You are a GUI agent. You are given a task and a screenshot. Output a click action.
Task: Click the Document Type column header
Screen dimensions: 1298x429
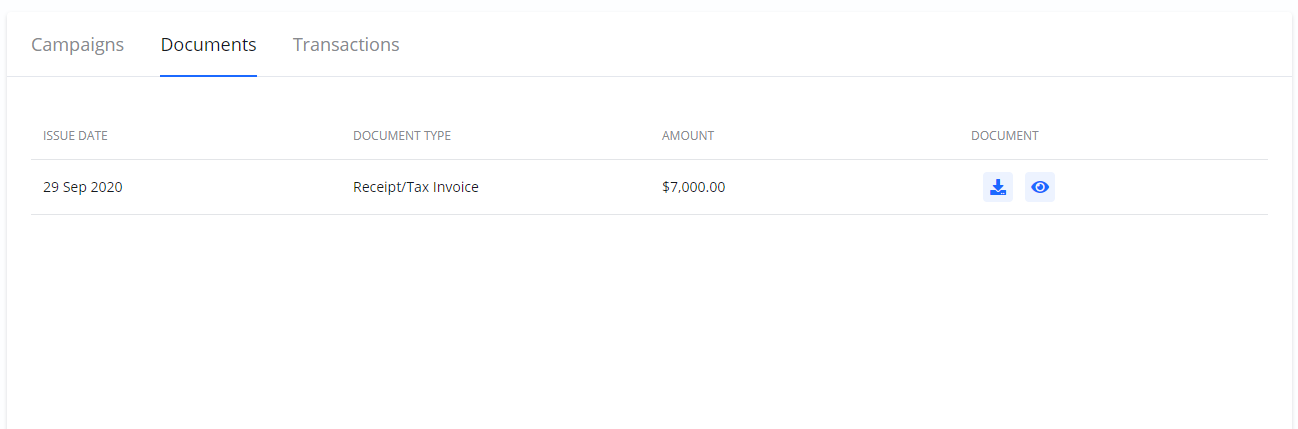pos(402,136)
